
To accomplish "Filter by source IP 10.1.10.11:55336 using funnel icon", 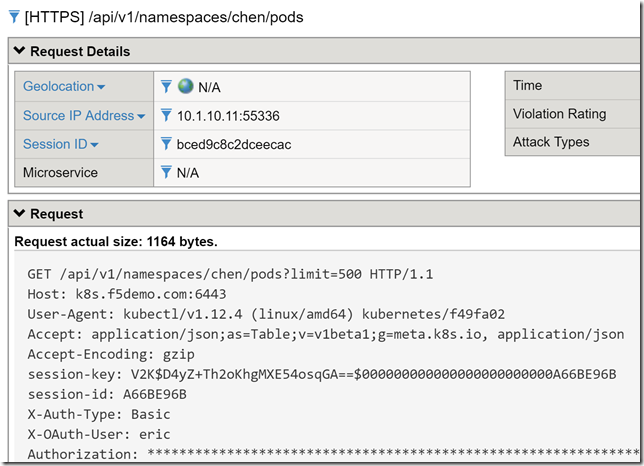I will 167,116.
